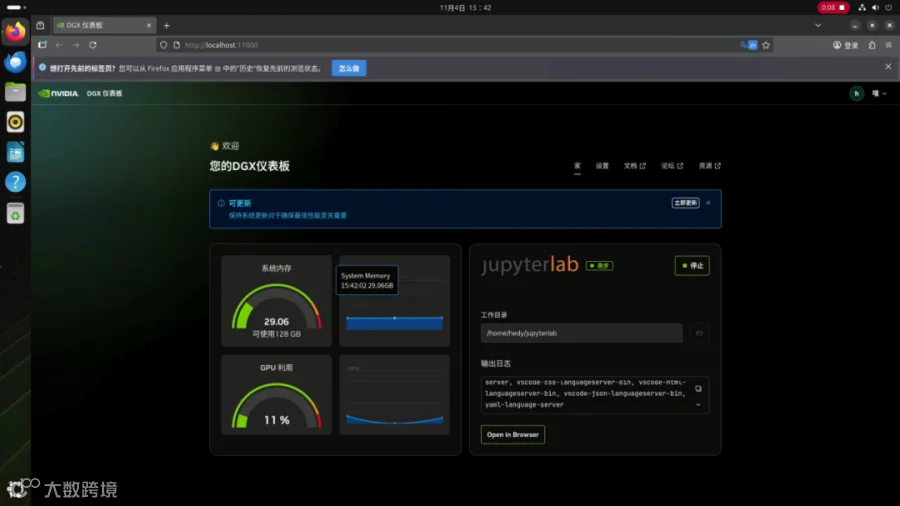Screen dimensions: 900x506
Task: Switch to the 家 home tab
Action: point(577,166)
